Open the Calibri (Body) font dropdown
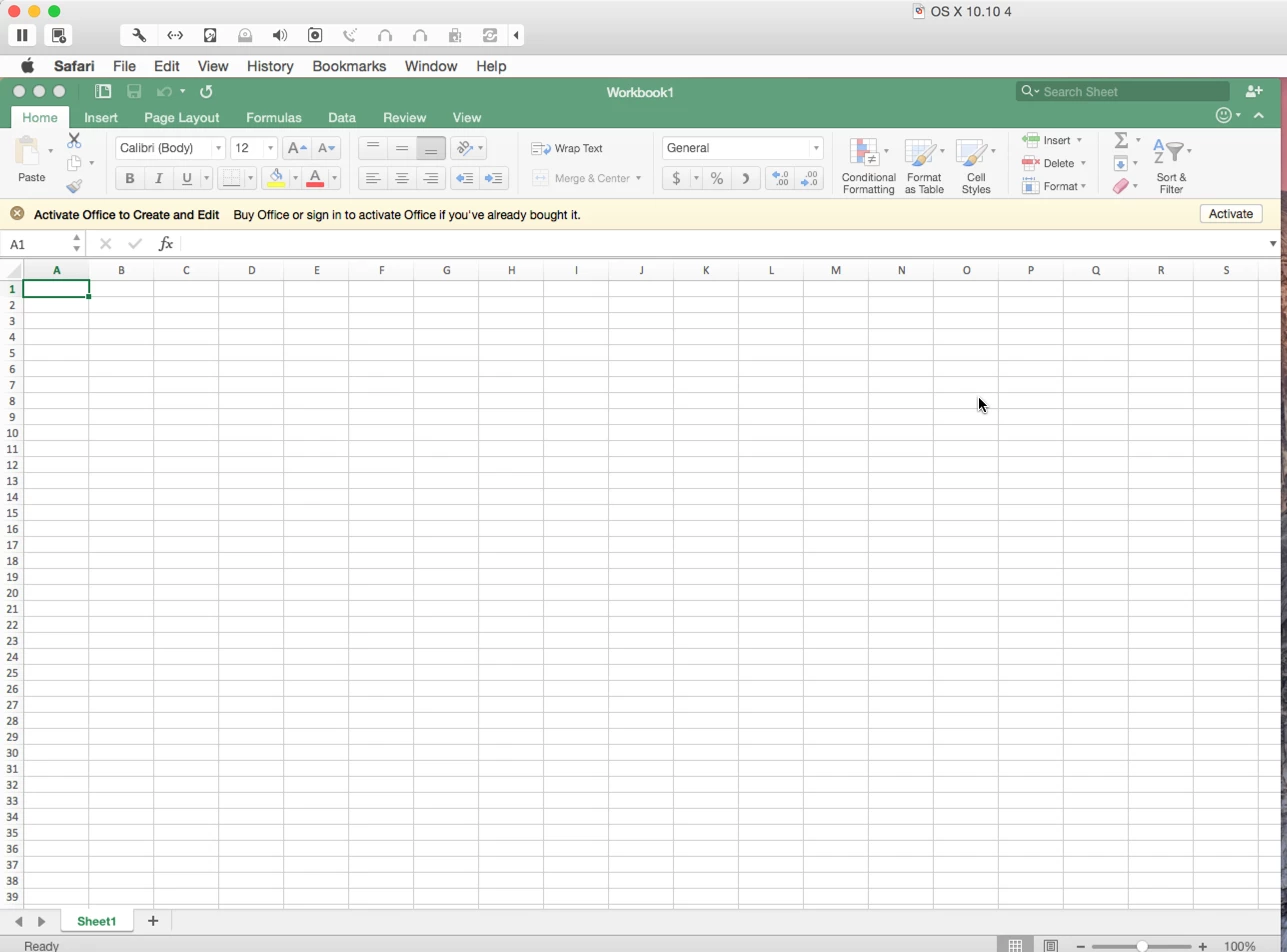The image size is (1287, 952). (x=218, y=148)
